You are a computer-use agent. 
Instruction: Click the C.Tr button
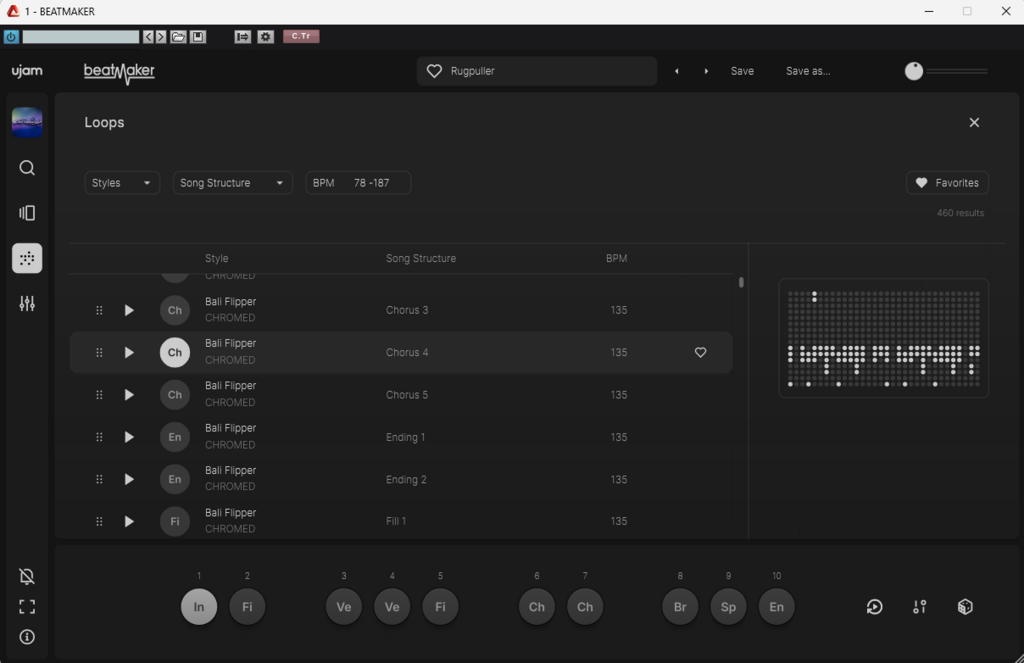click(301, 37)
